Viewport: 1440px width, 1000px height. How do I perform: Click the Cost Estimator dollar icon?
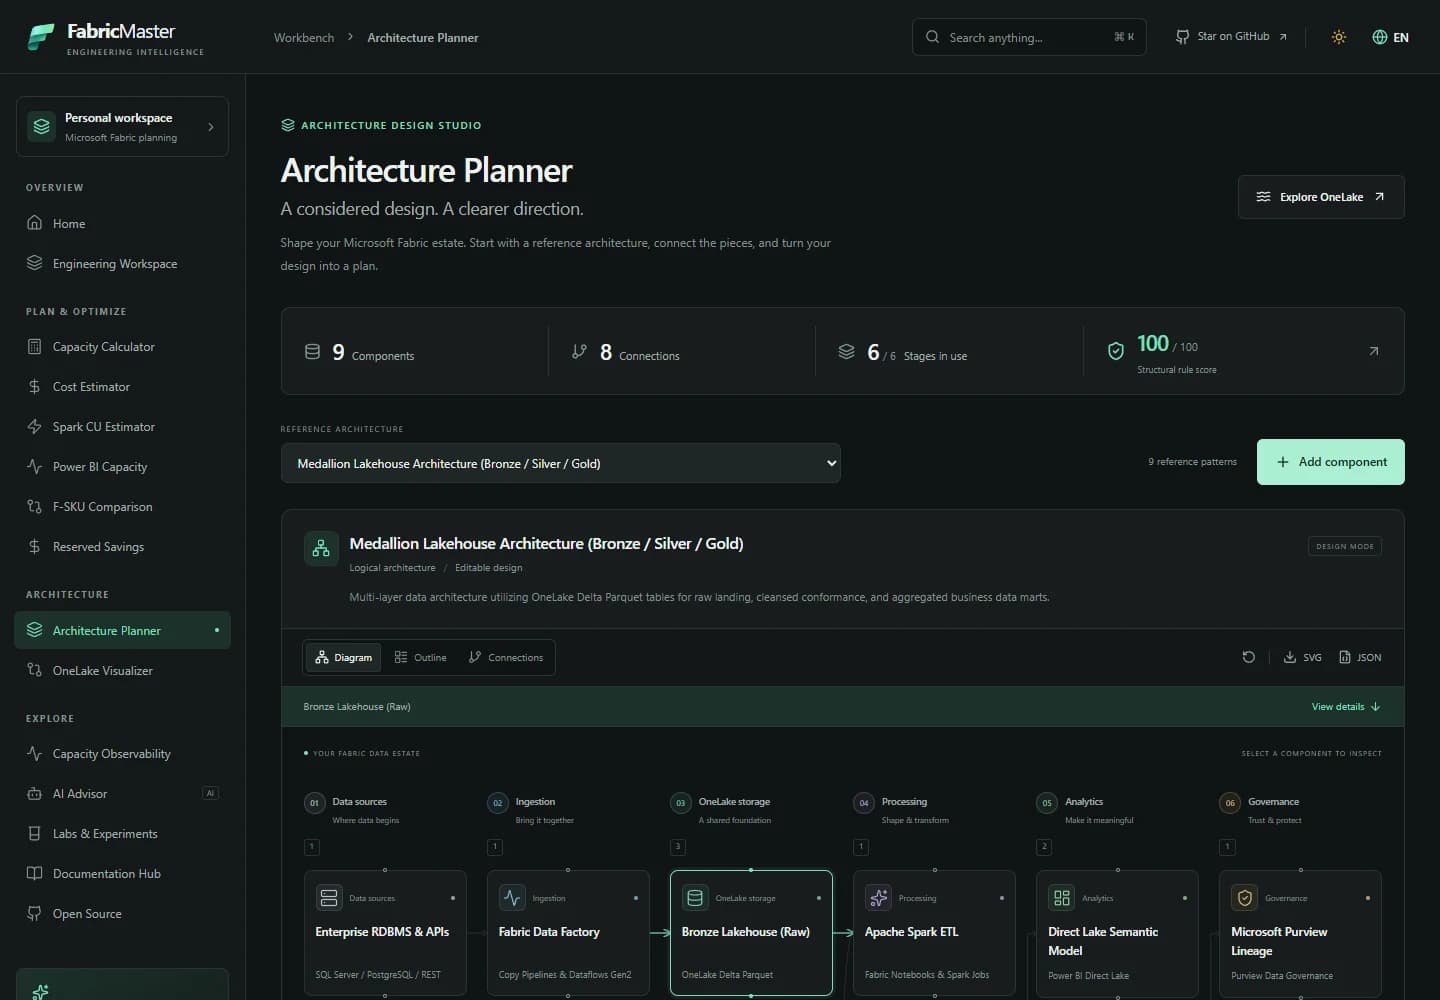[x=35, y=386]
